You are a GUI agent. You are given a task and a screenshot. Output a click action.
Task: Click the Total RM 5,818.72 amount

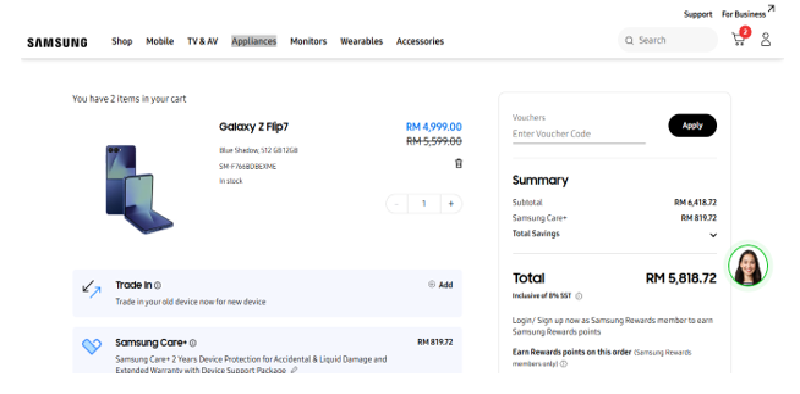tap(681, 278)
